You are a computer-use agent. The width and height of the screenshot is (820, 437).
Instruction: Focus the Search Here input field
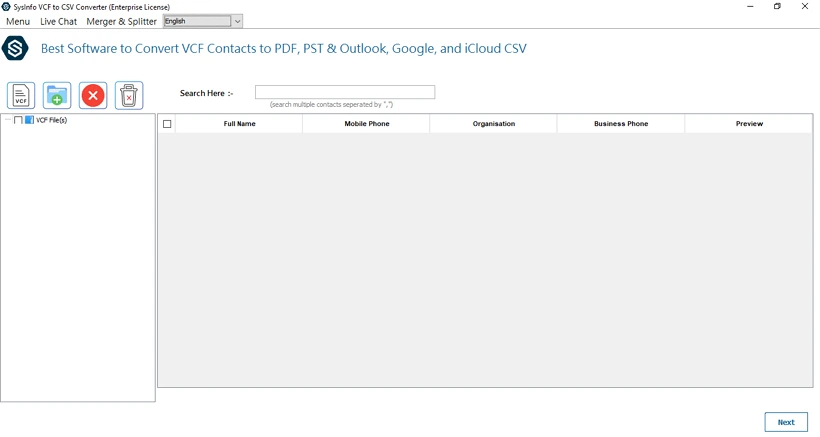click(344, 92)
